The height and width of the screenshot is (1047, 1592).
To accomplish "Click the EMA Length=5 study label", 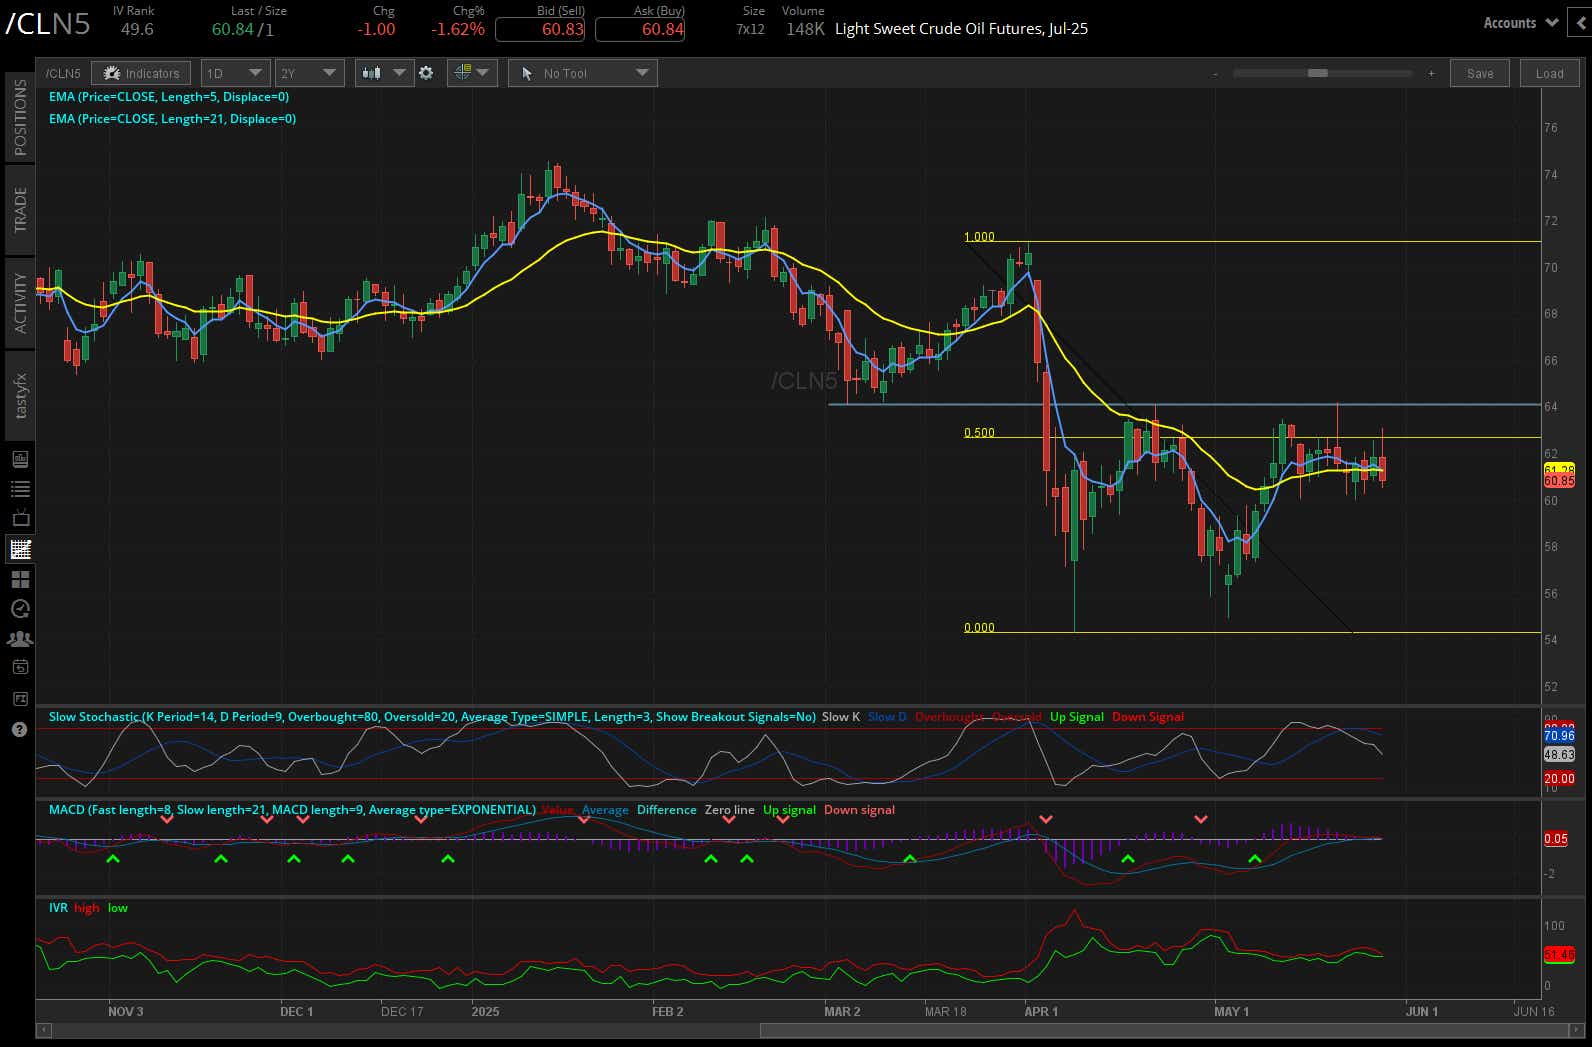I will (x=169, y=97).
